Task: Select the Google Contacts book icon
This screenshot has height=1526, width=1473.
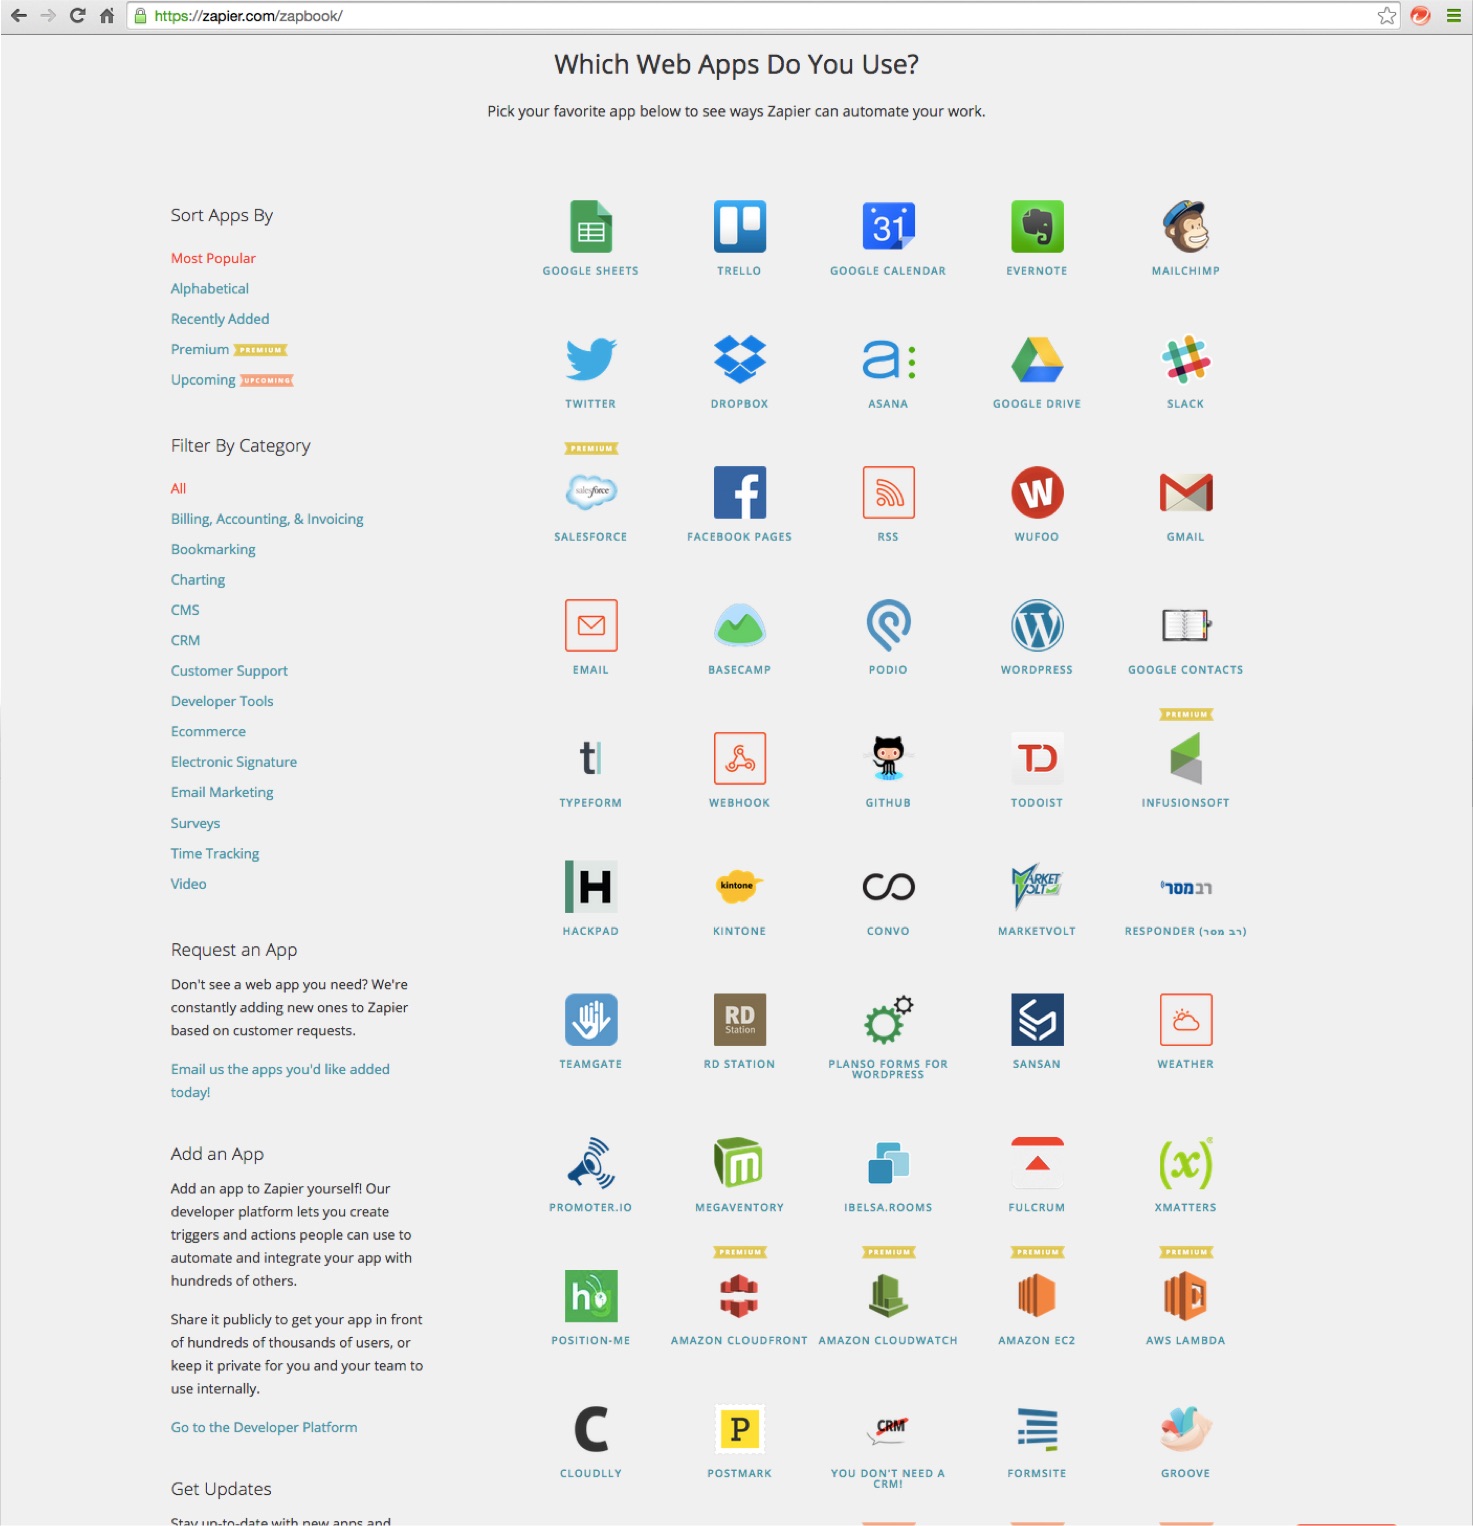Action: tap(1186, 625)
